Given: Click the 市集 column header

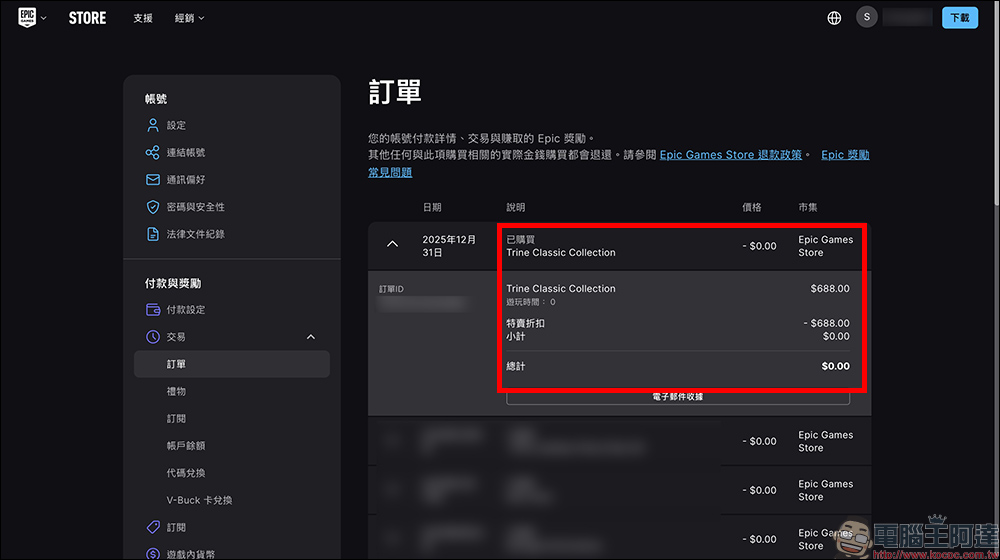Looking at the screenshot, I should 807,207.
